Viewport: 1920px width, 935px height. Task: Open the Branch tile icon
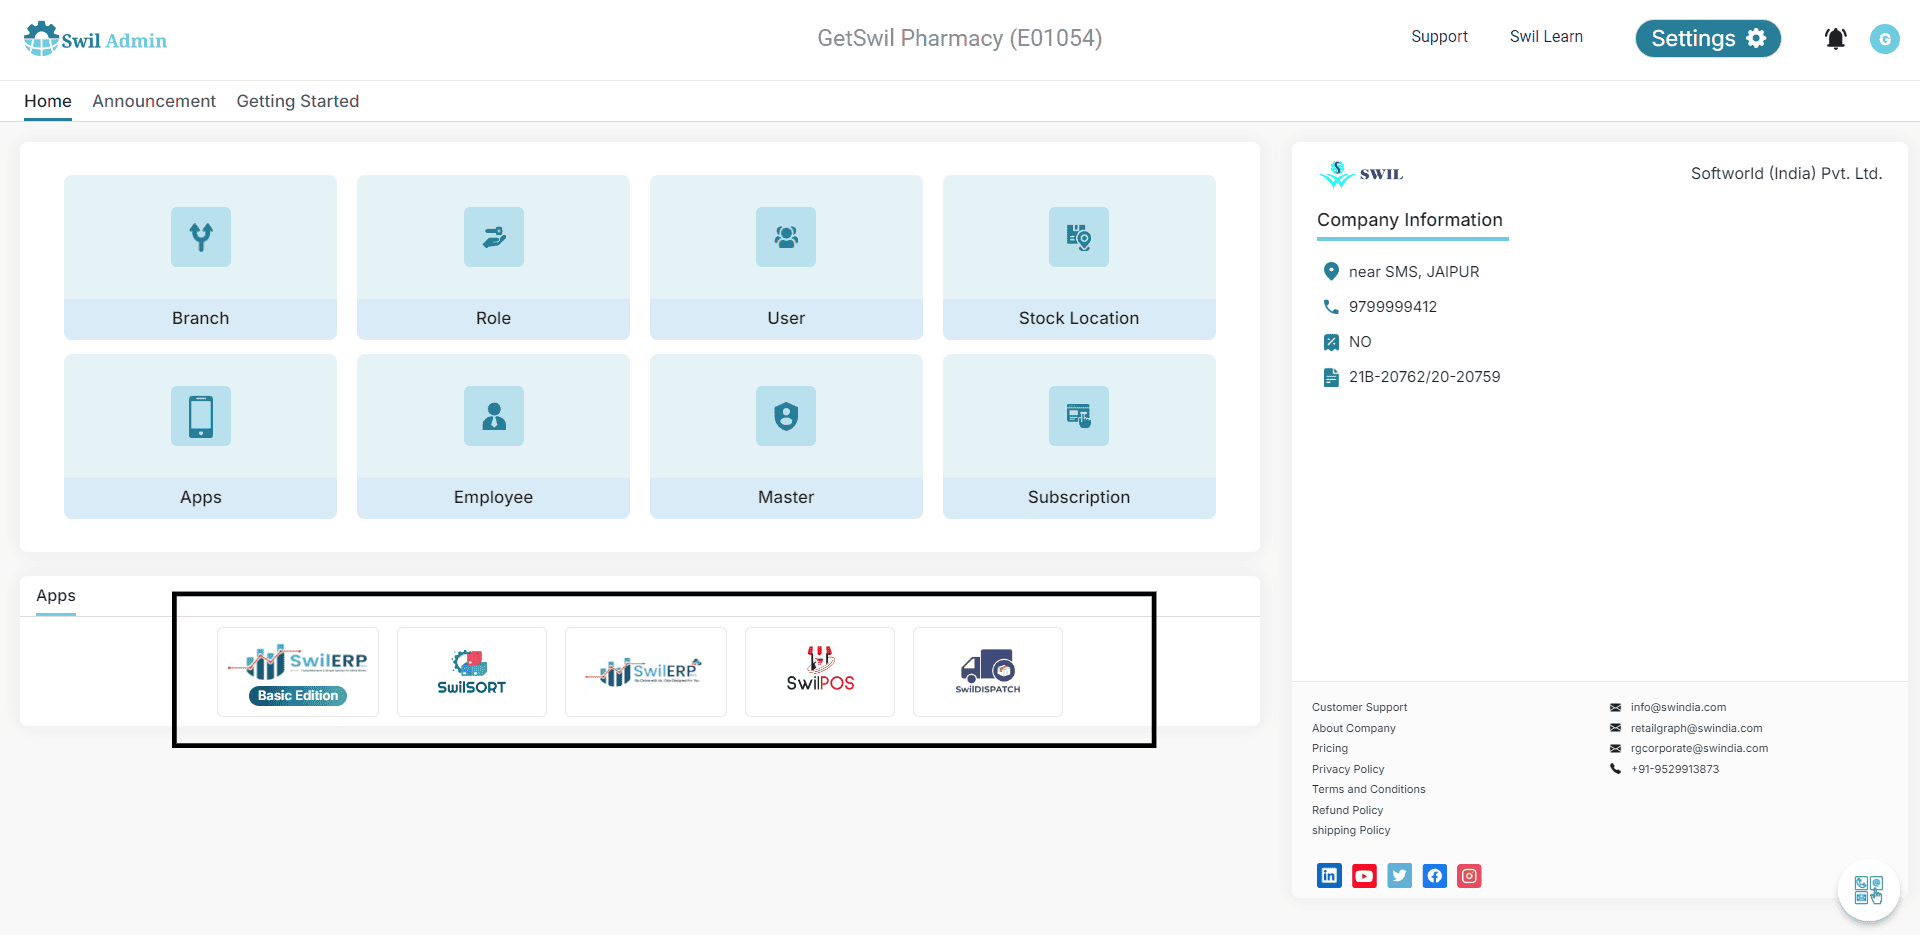(x=201, y=237)
